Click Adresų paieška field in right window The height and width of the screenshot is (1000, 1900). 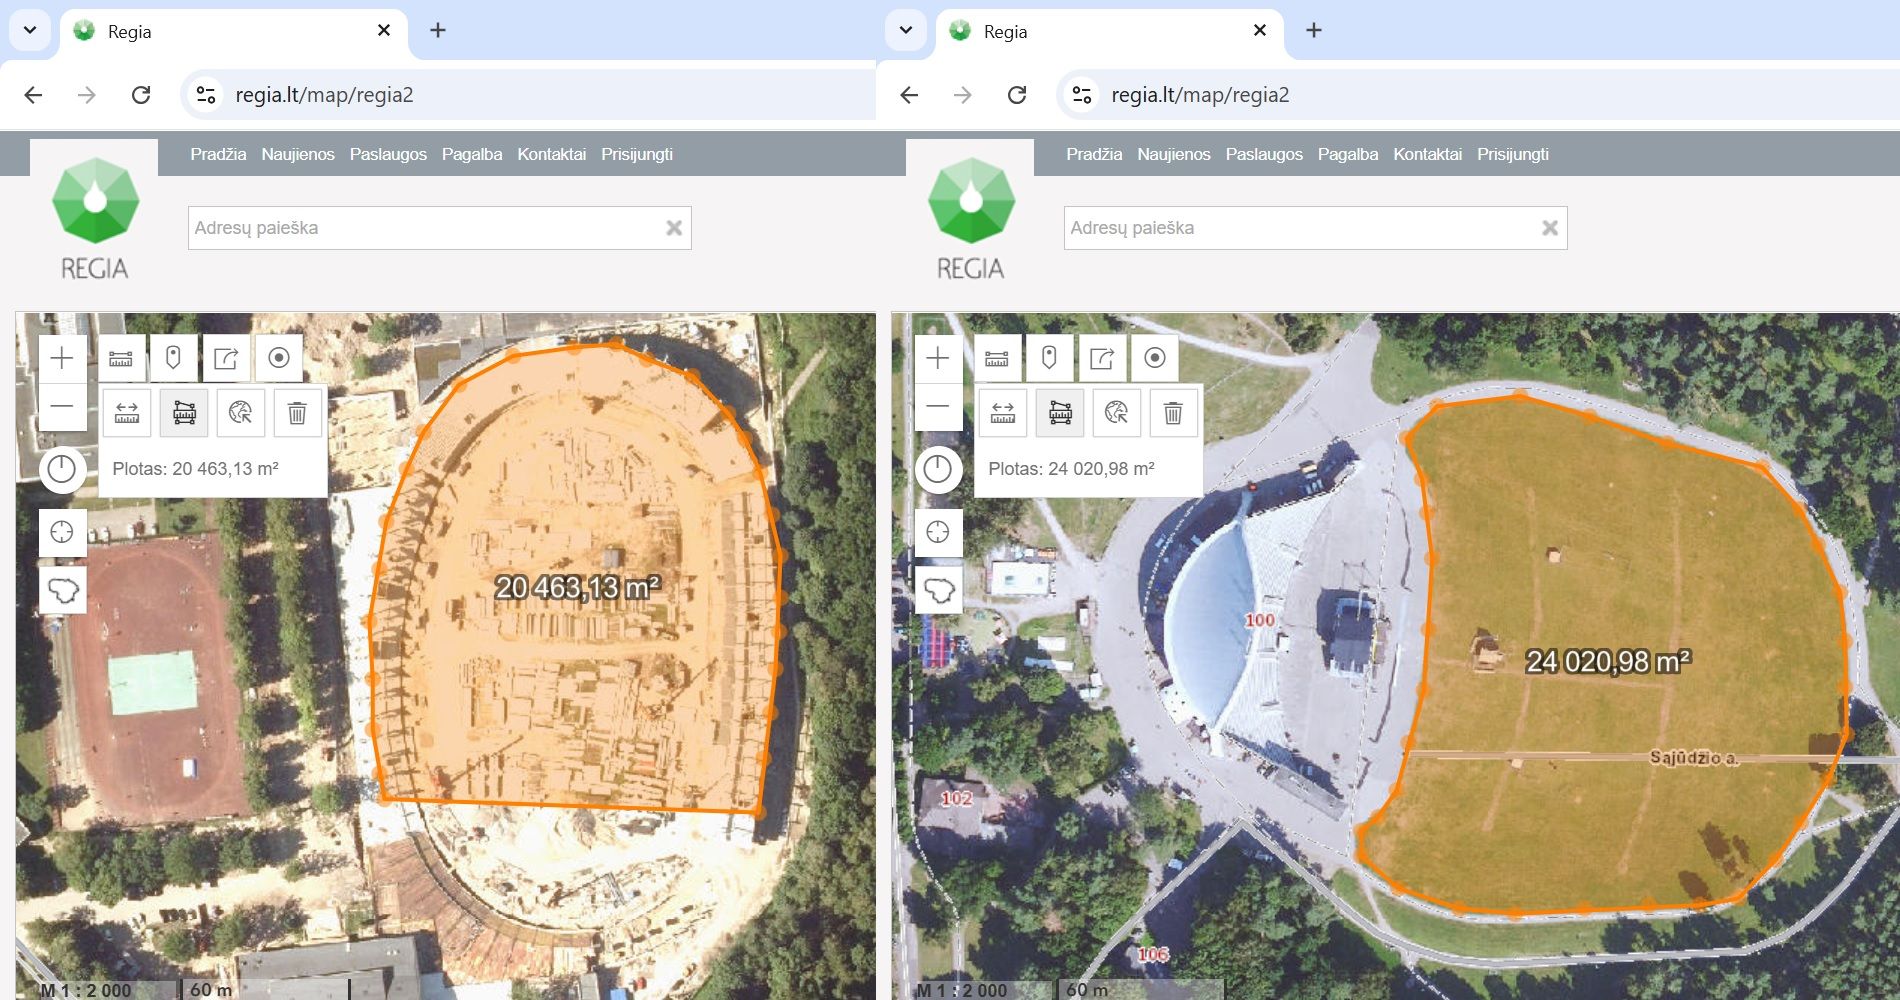click(1300, 228)
